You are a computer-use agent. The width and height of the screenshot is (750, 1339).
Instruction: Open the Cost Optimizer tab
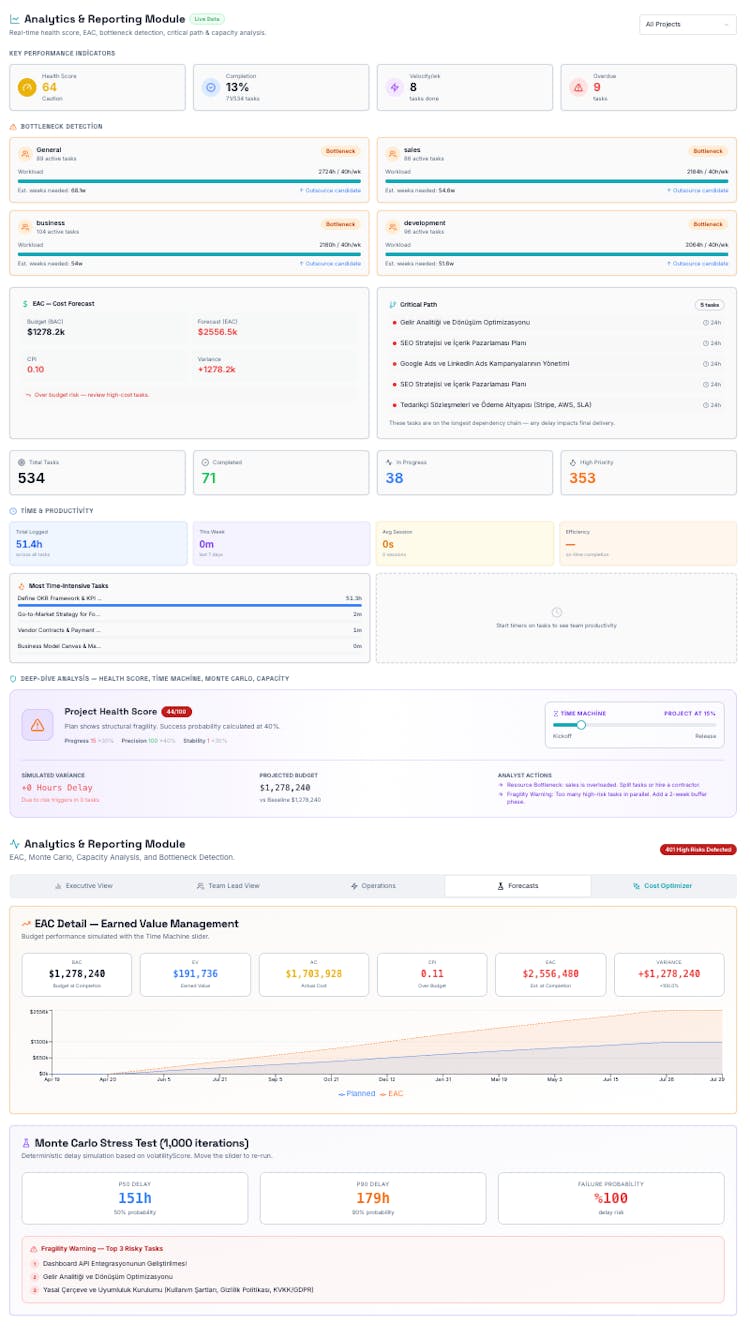tap(662, 886)
